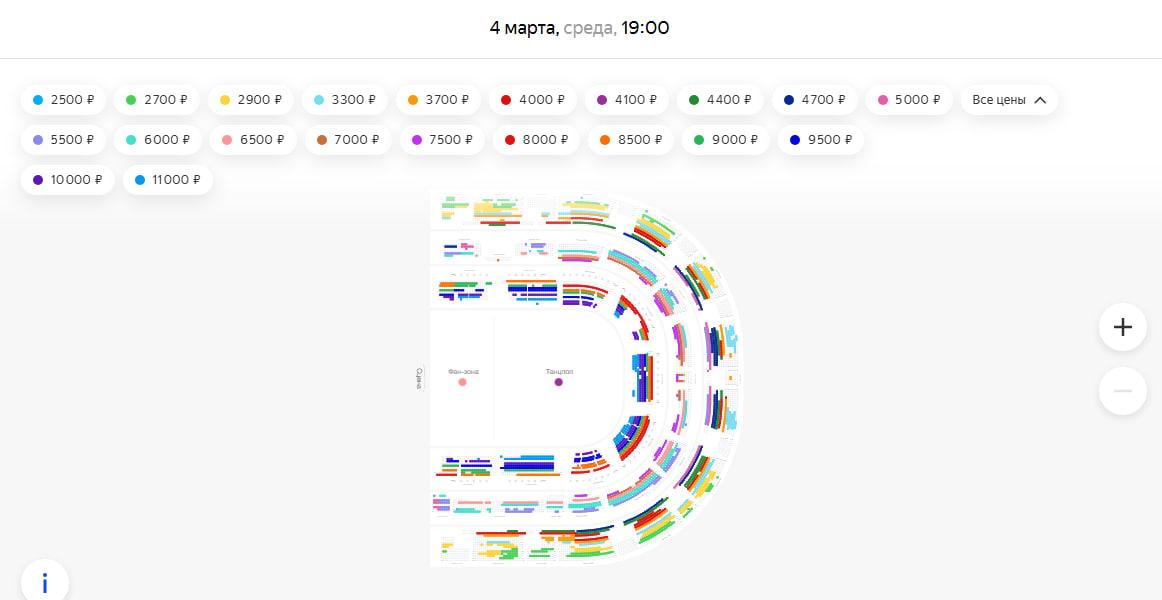Choose the 9500 ₽ price filter

click(820, 140)
